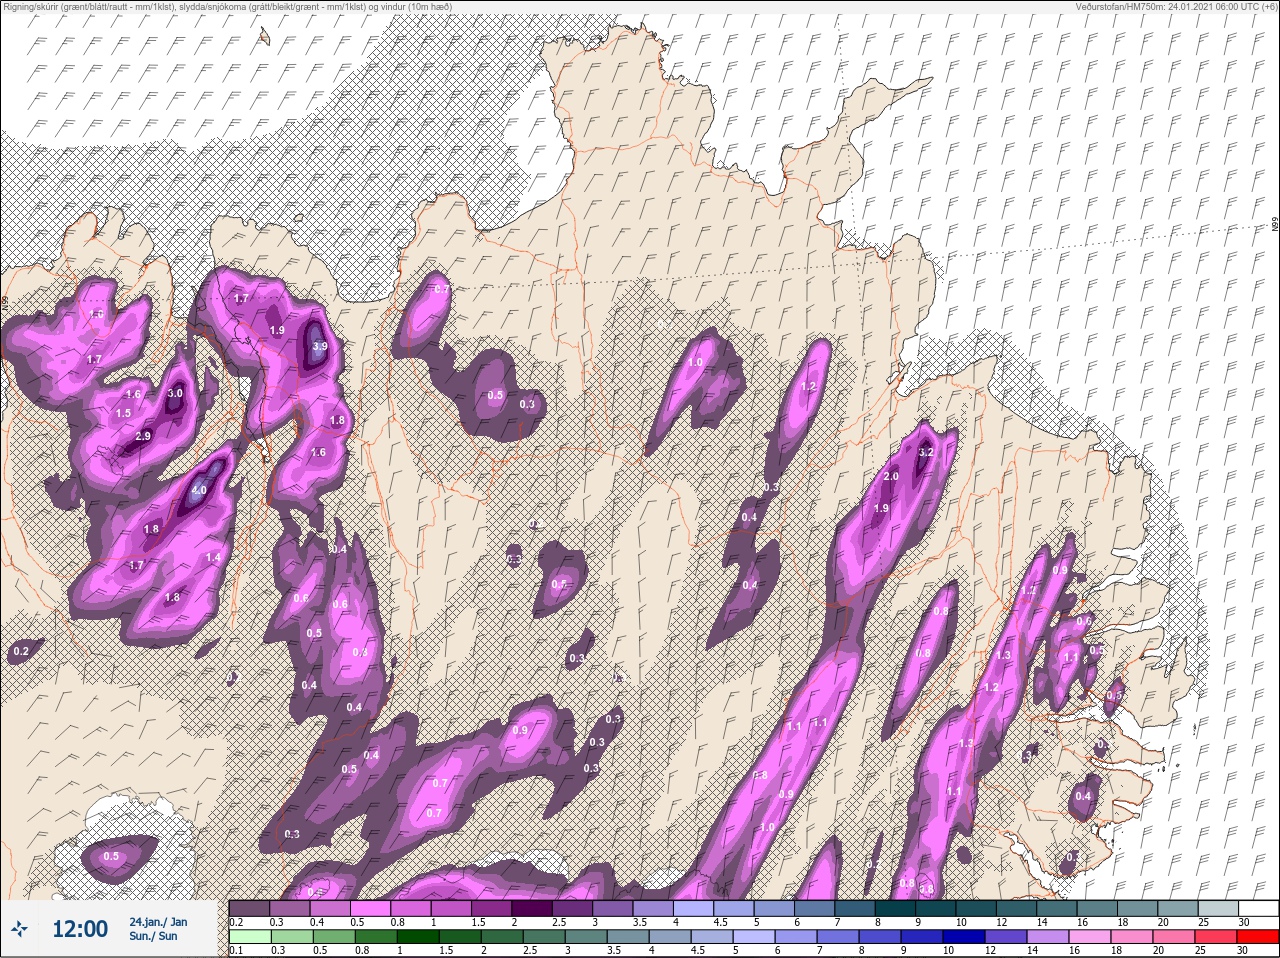The height and width of the screenshot is (958, 1280).
Task: Select the pale green 0.1 swatch in the lower legend row
Action: (249, 937)
